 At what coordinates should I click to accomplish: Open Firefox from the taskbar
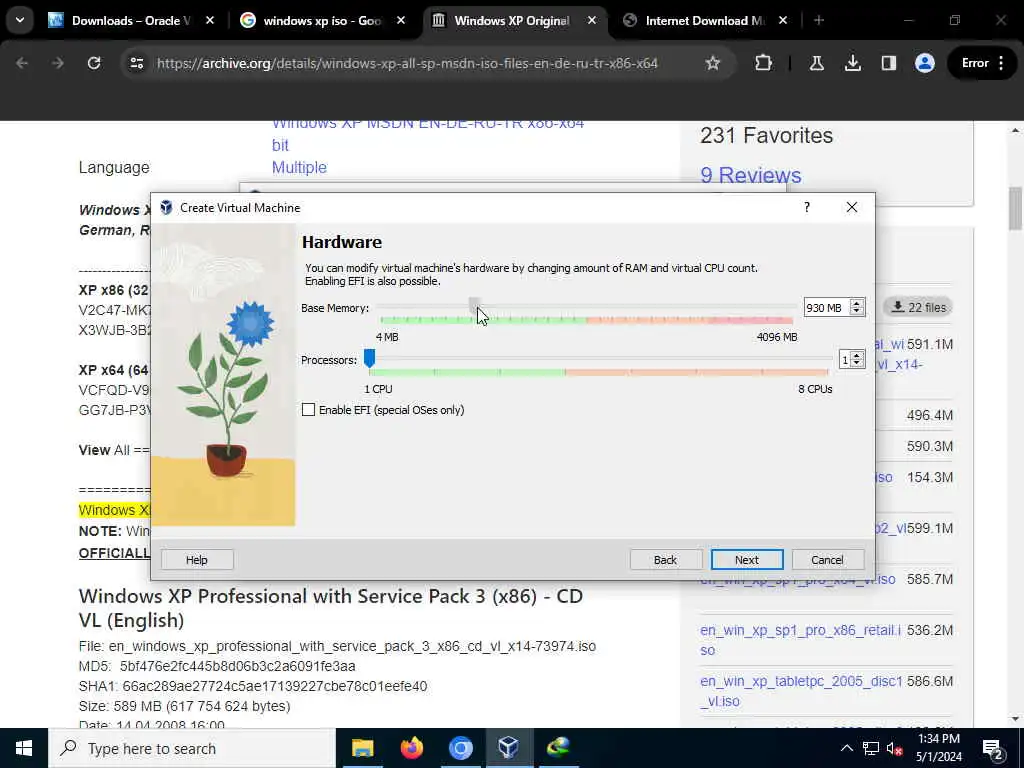click(x=411, y=748)
